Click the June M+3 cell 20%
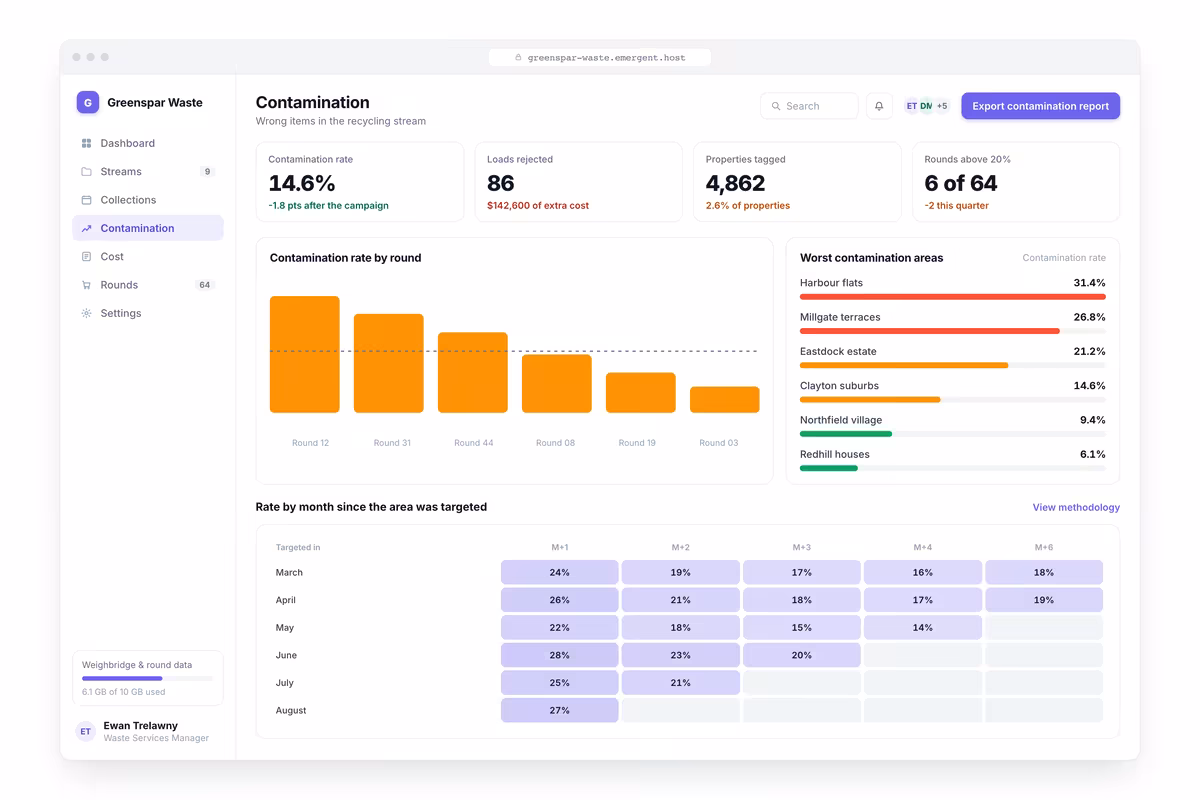This screenshot has height=800, width=1200. 802,655
